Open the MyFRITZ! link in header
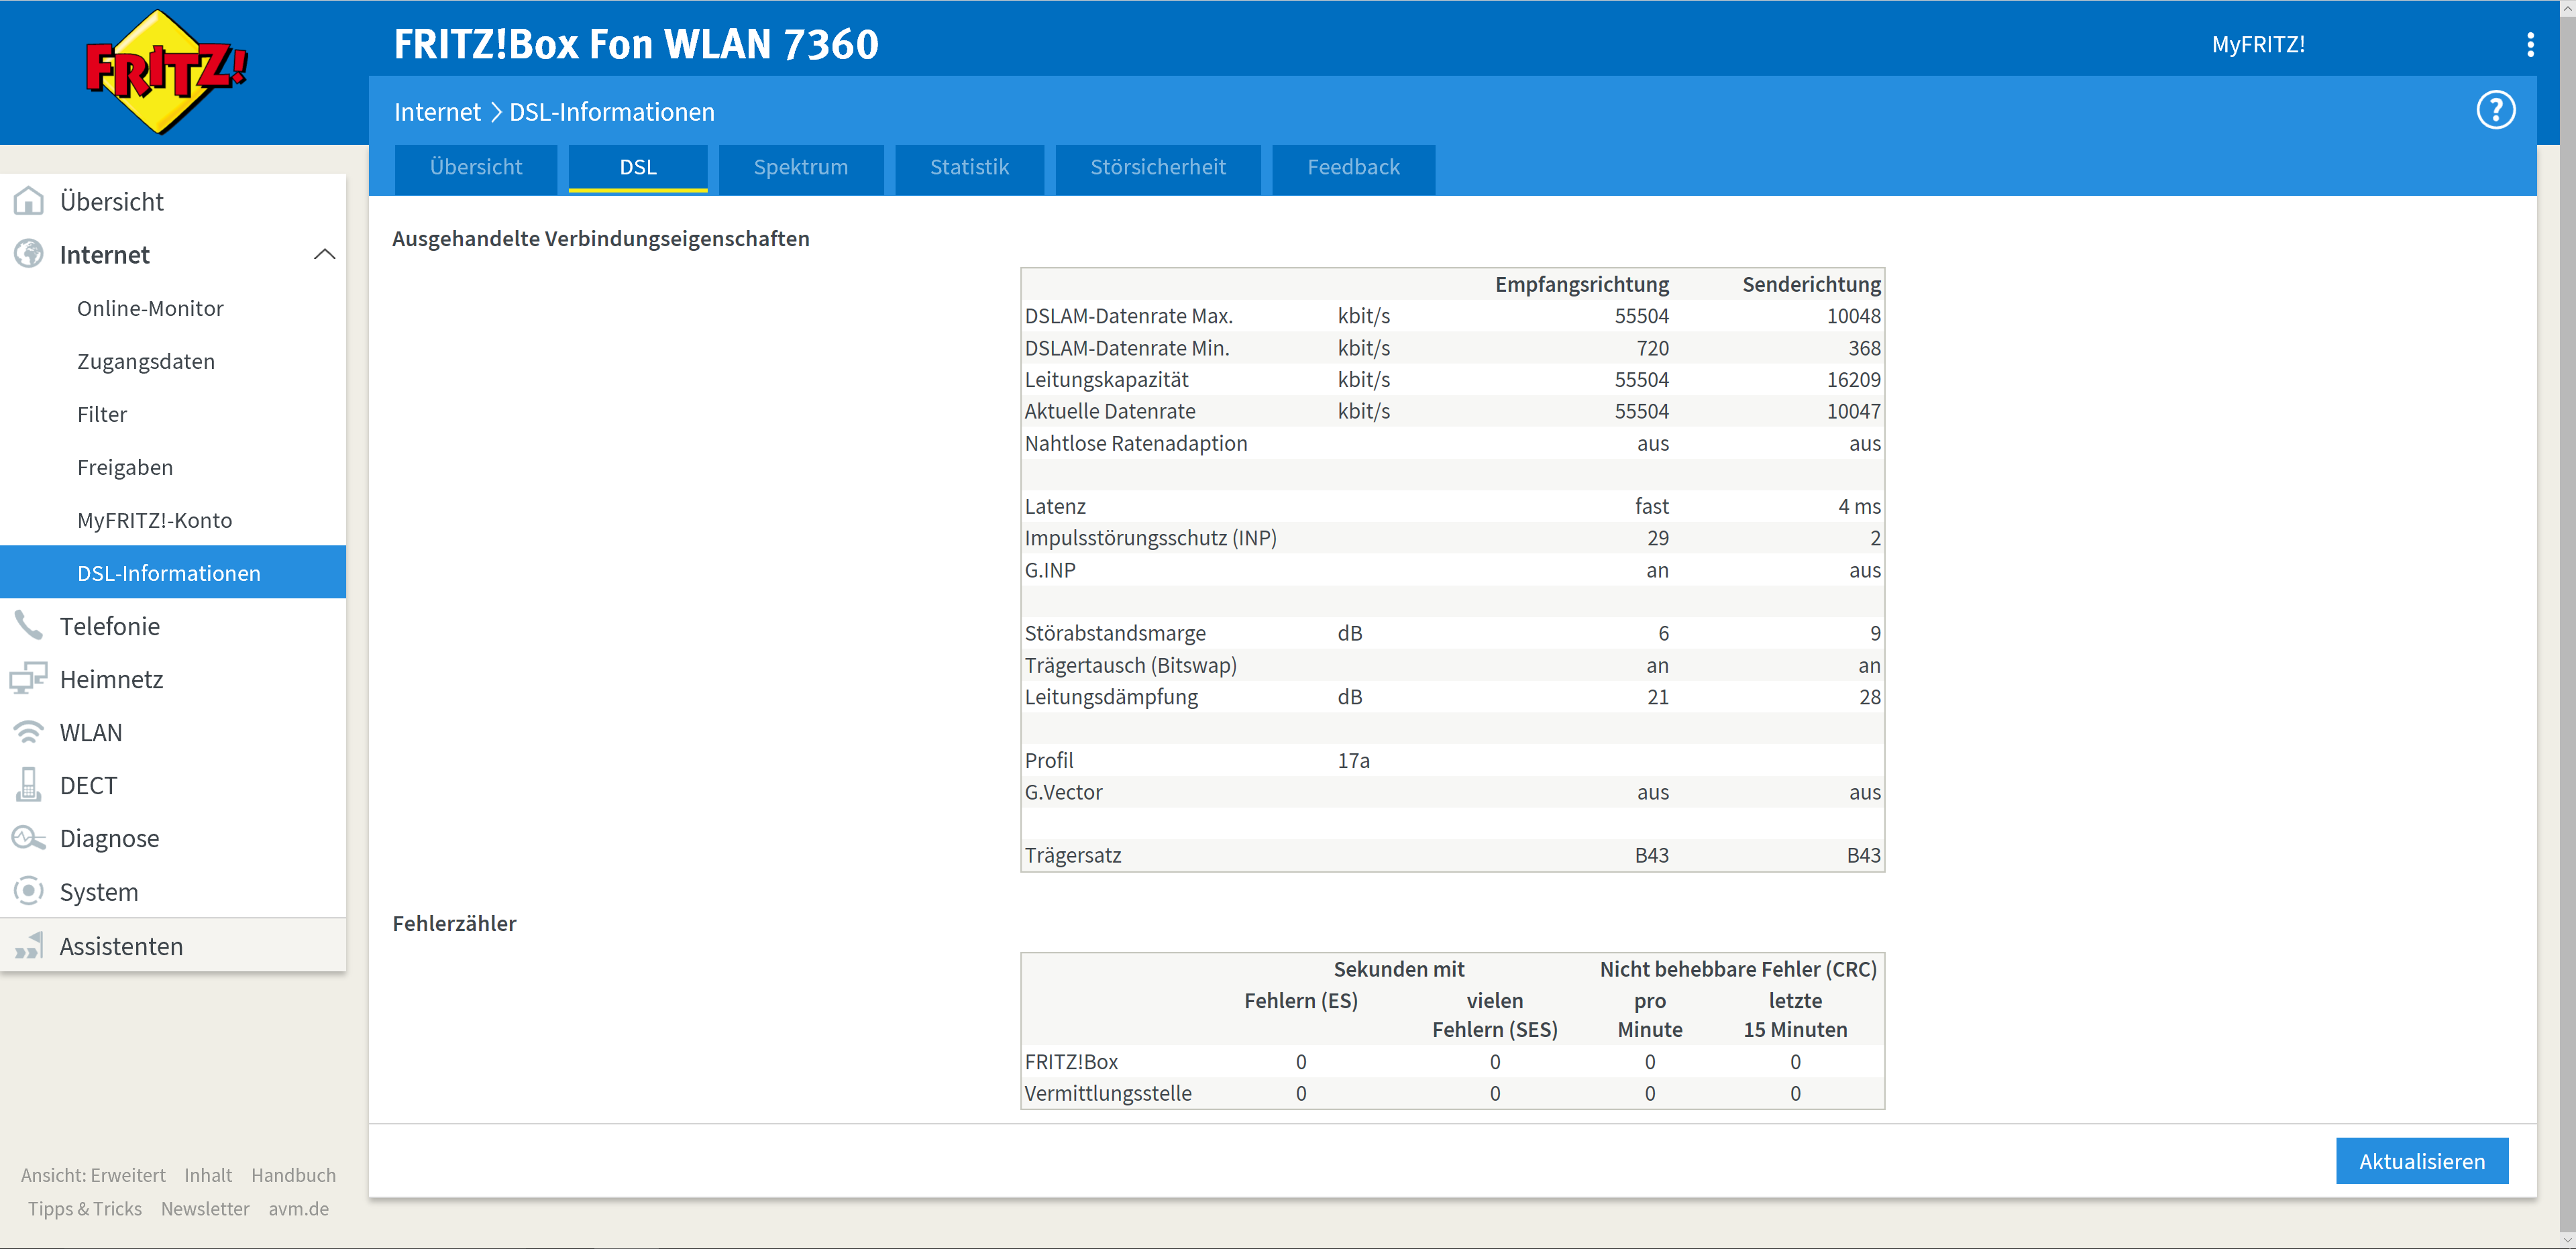The height and width of the screenshot is (1249, 2576). (x=2257, y=44)
